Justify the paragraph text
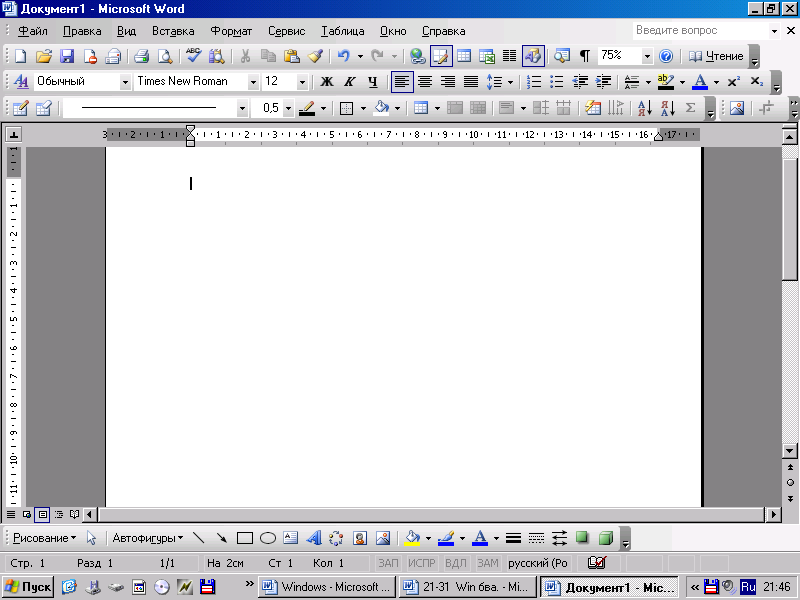The height and width of the screenshot is (600, 800). 470,81
